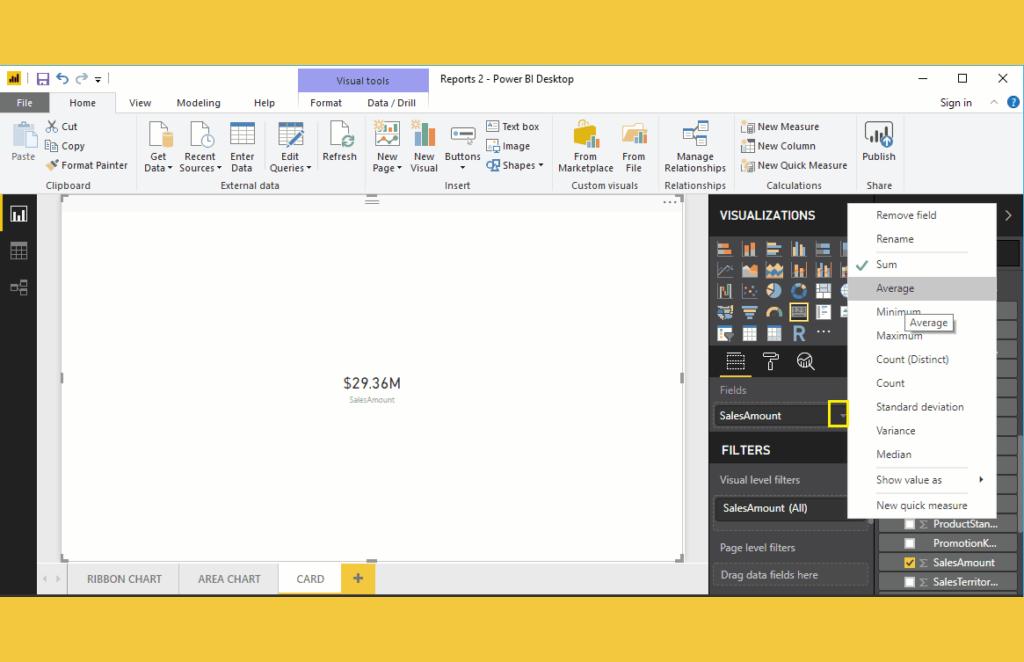Select Median aggregation

[x=921, y=454]
